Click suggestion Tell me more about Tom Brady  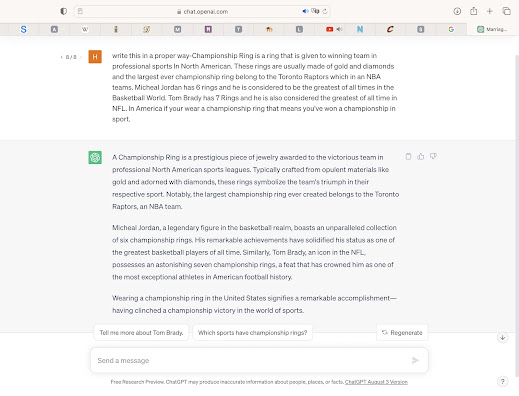point(141,333)
